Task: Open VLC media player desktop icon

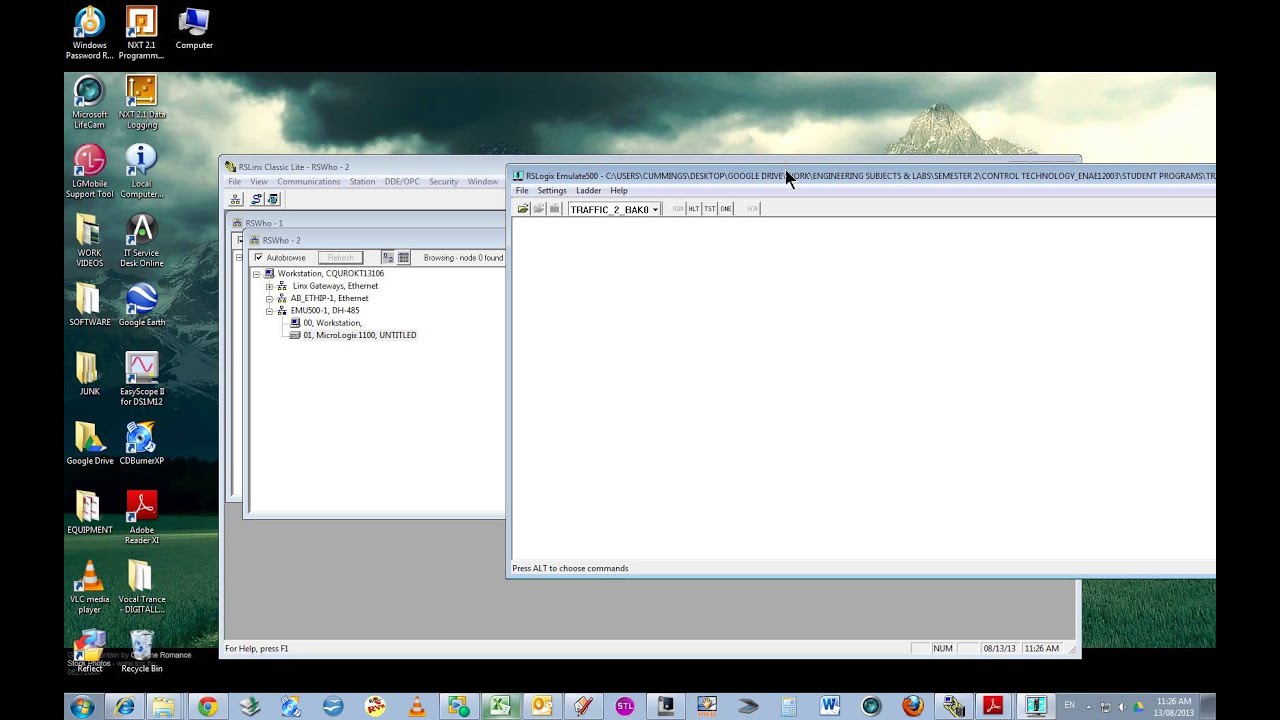Action: (89, 587)
